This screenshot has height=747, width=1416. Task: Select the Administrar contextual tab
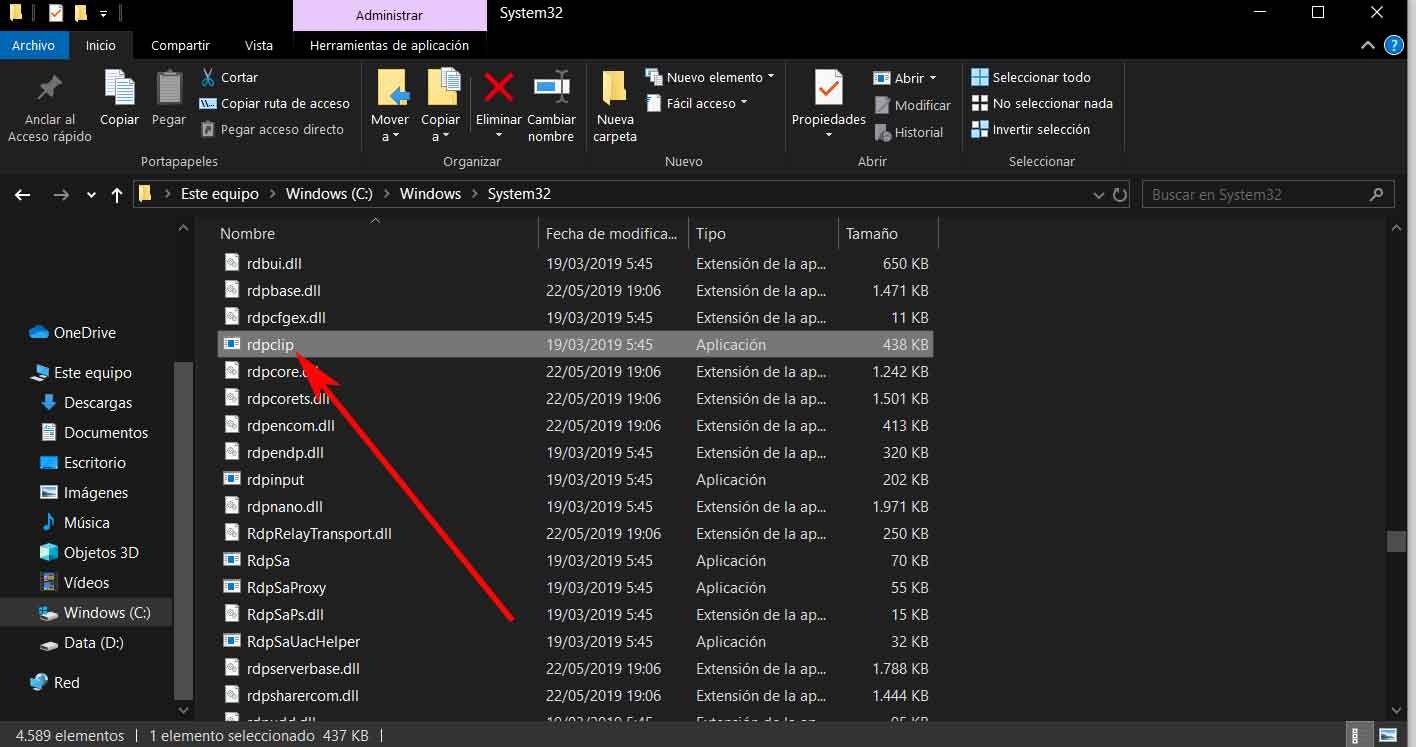pyautogui.click(x=389, y=15)
